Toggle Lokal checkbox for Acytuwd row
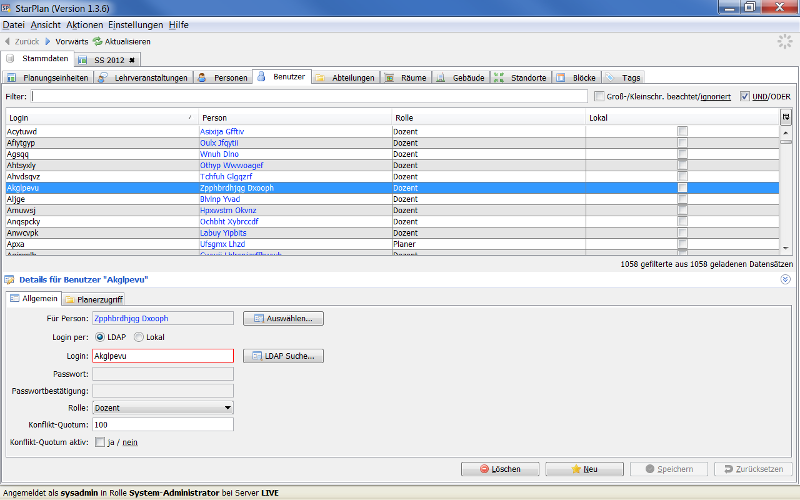 (682, 131)
